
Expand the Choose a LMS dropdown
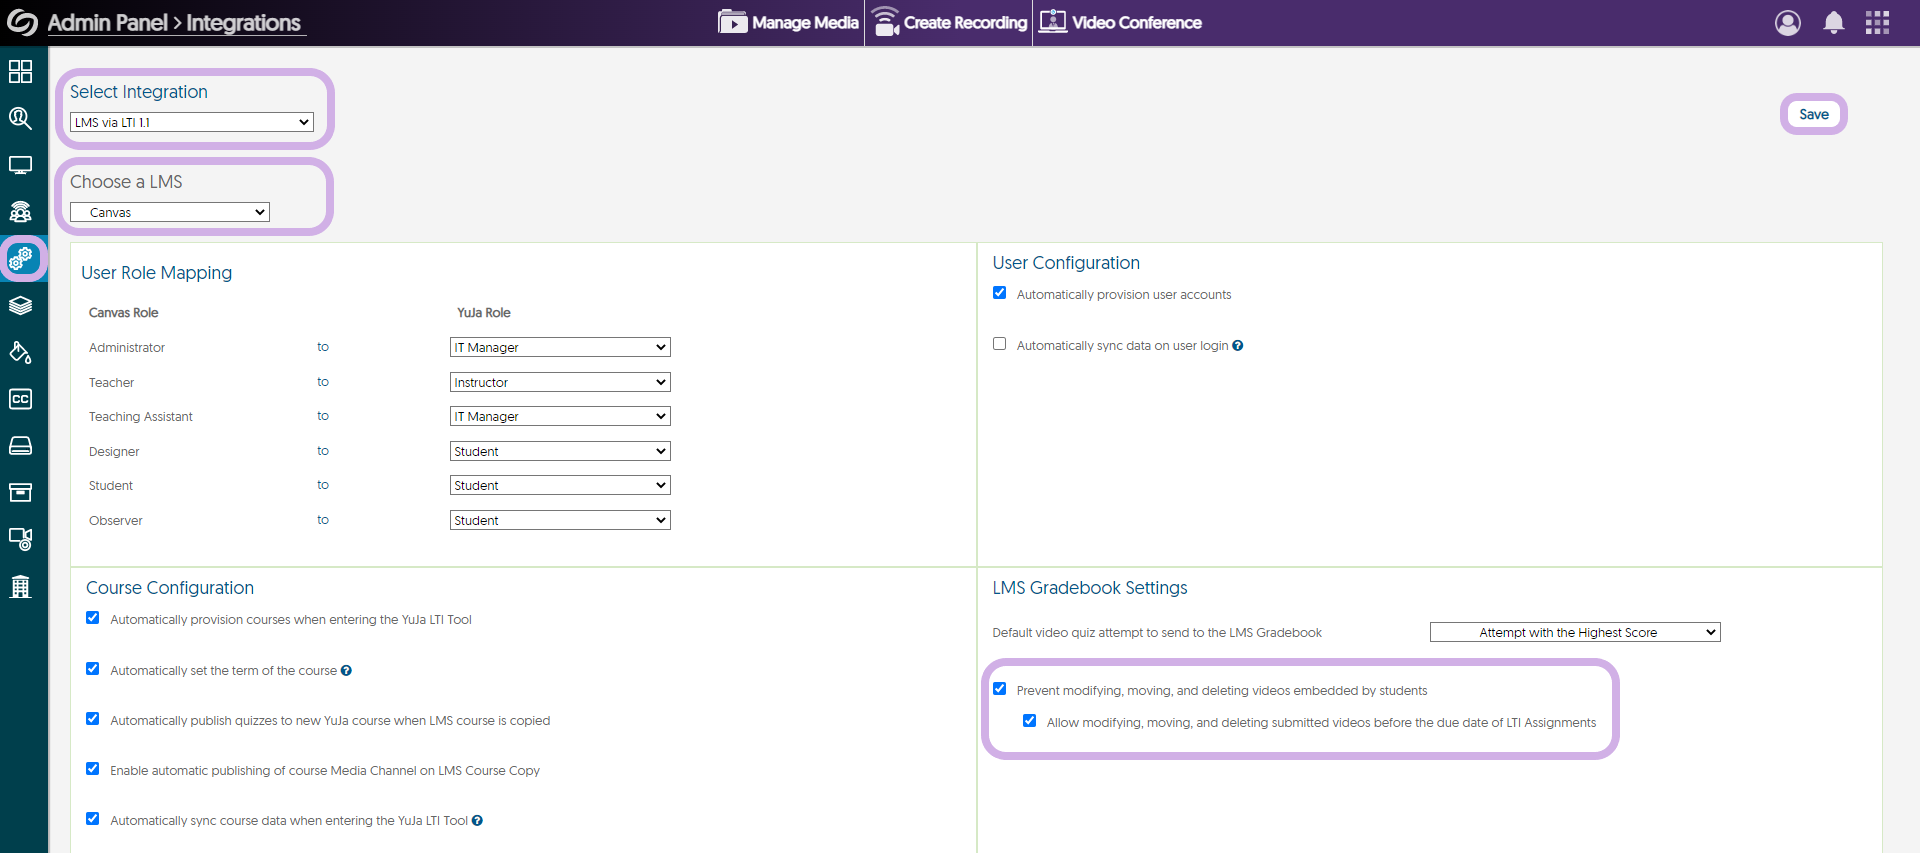pos(170,212)
